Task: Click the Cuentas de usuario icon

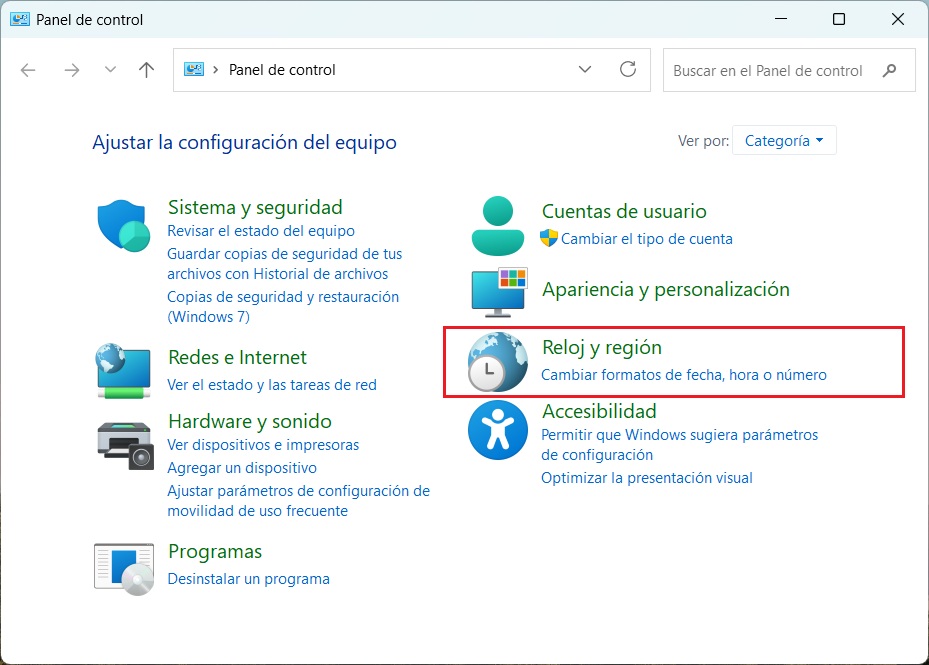Action: 497,223
